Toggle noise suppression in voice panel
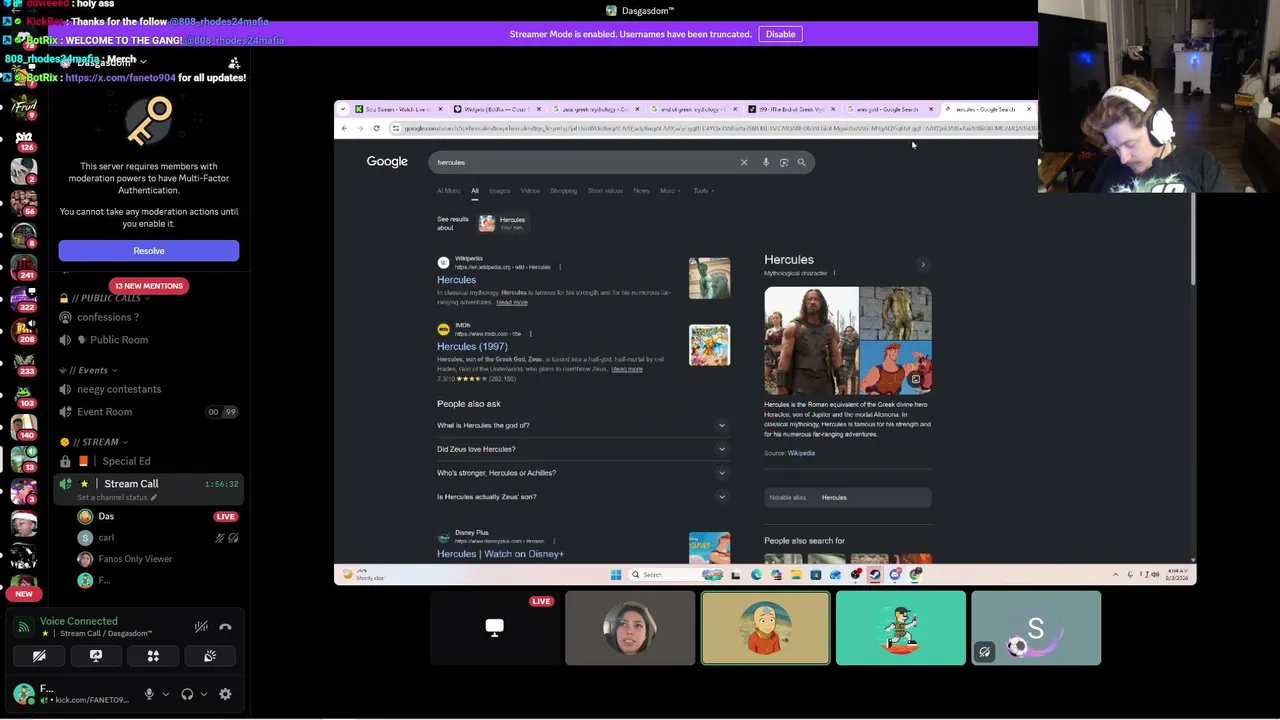1280x720 pixels. tap(201, 627)
